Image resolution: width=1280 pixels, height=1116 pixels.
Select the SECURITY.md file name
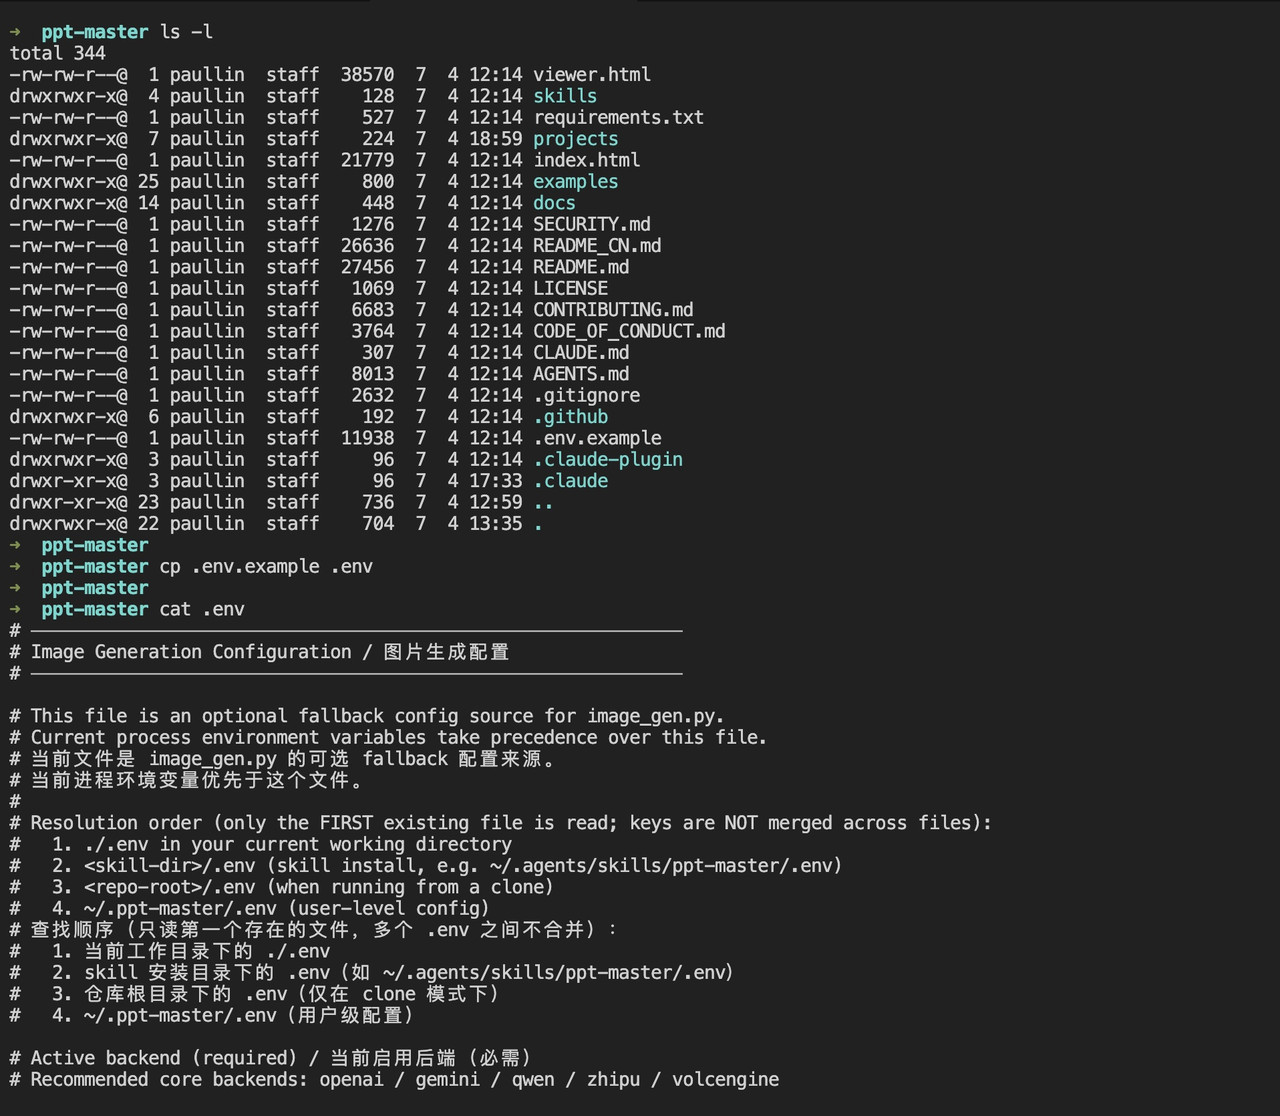tap(592, 224)
